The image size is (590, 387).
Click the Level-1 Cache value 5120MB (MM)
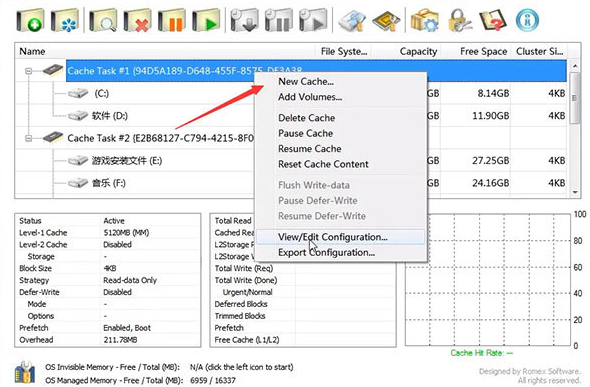click(x=126, y=233)
